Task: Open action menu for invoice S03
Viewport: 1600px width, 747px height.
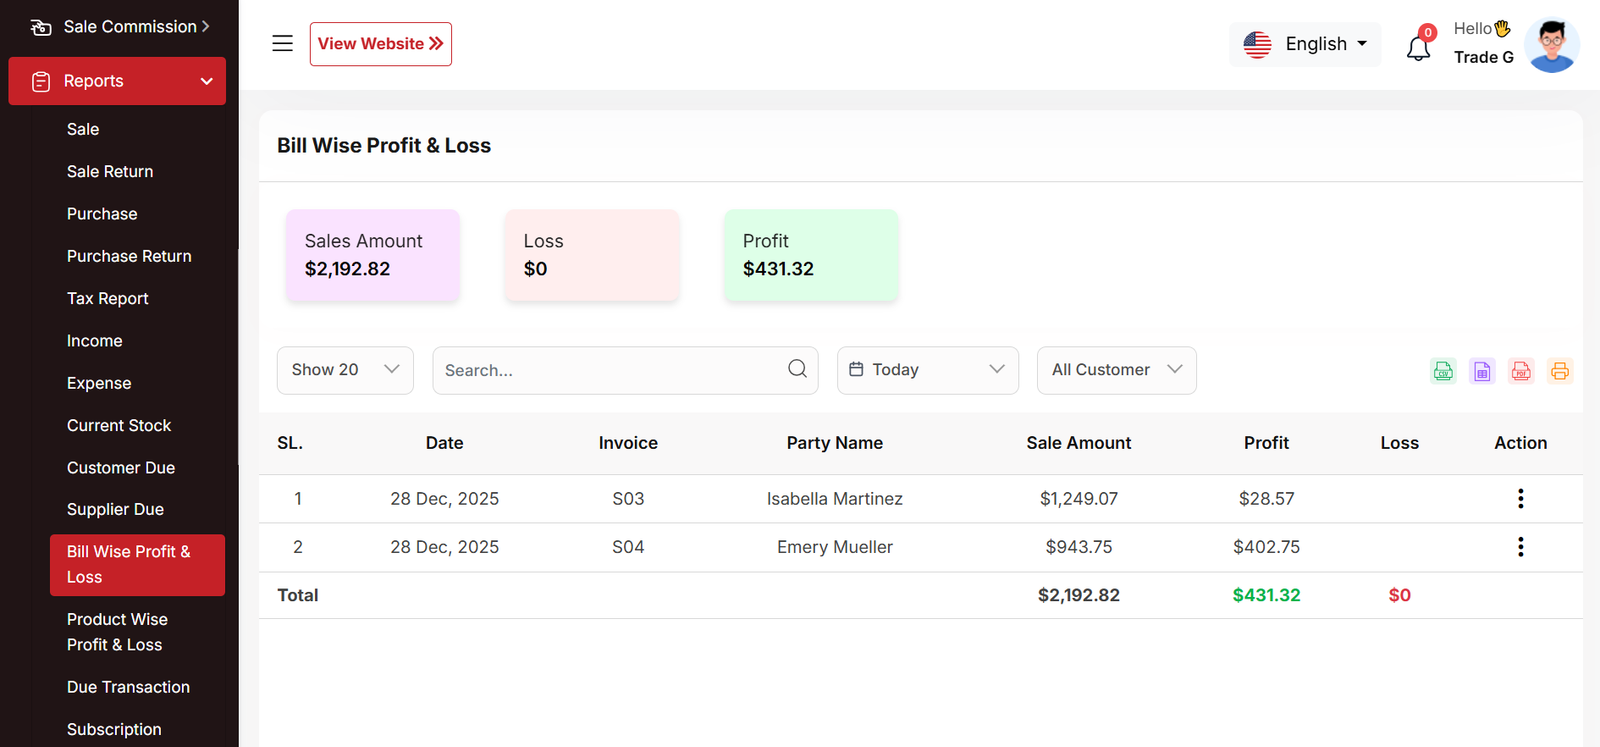Action: point(1520,499)
